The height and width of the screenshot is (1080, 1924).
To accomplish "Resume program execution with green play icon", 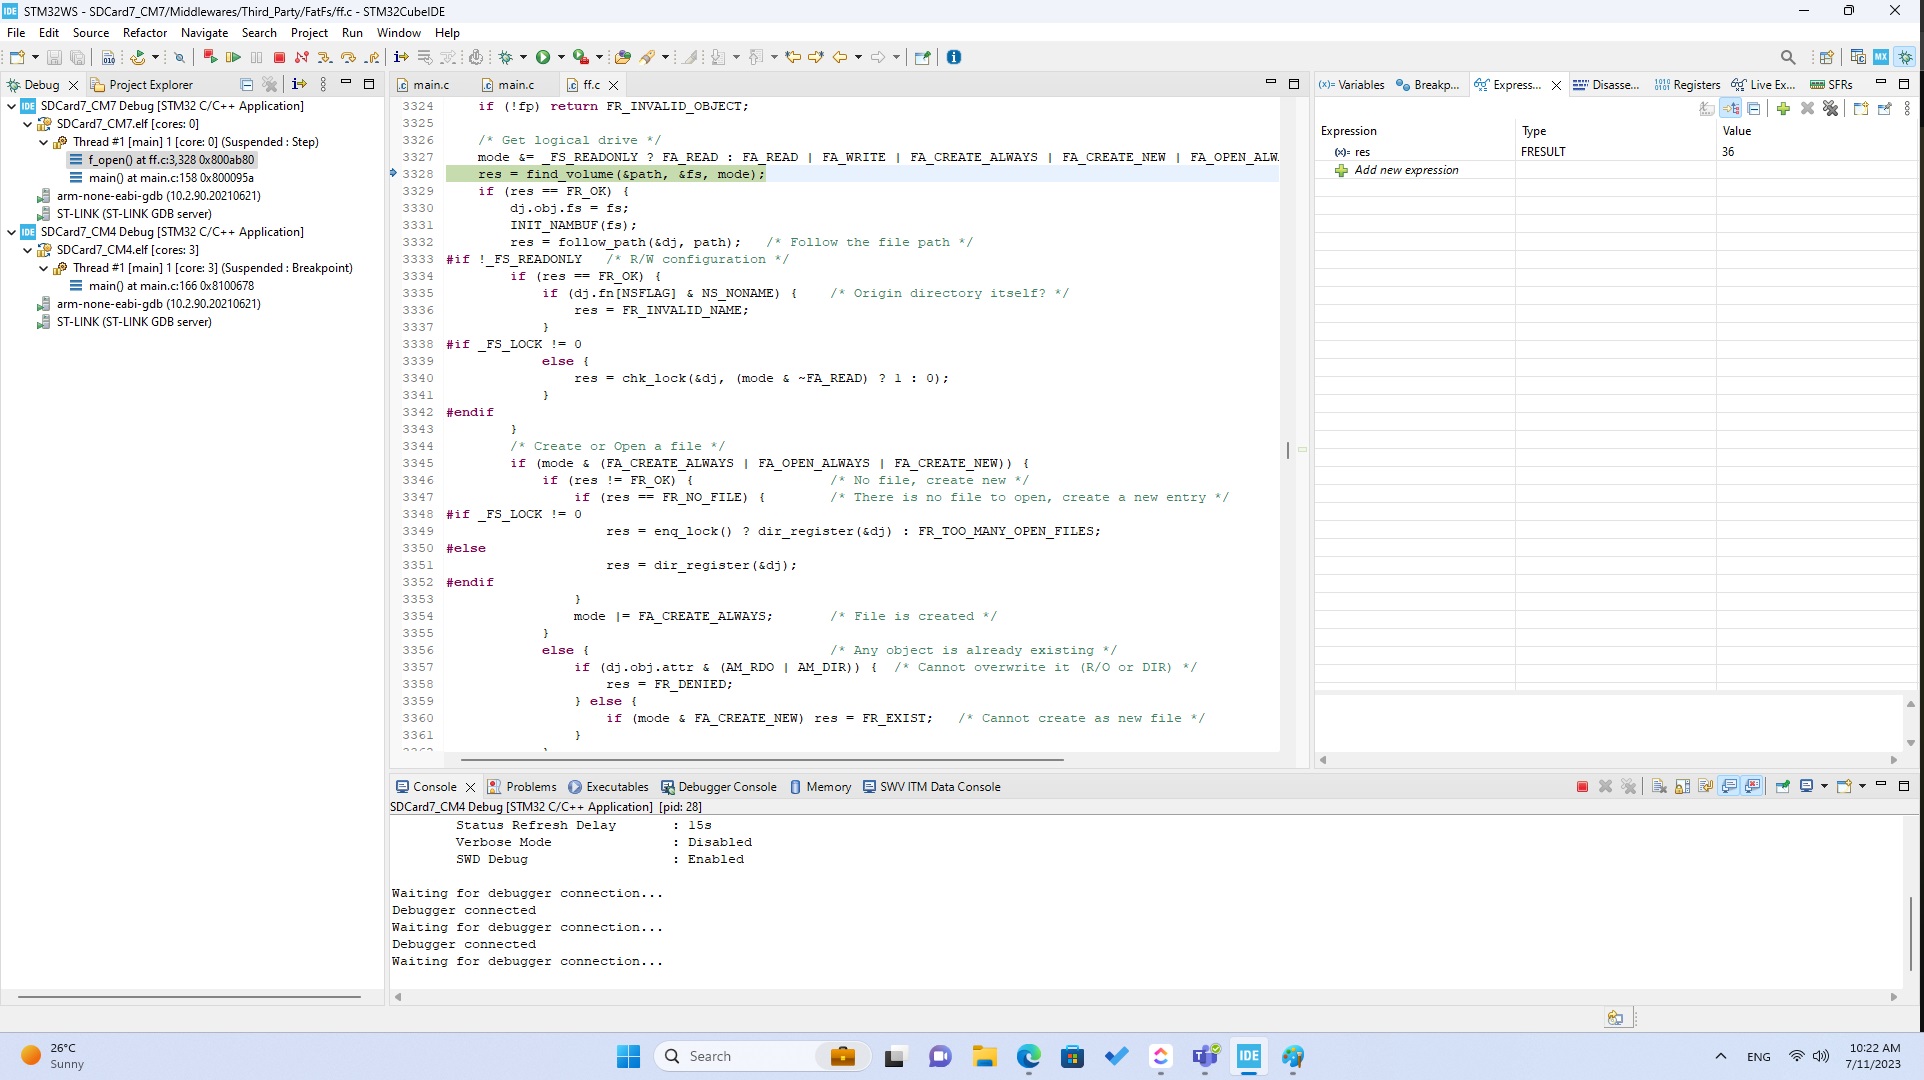I will (x=233, y=57).
